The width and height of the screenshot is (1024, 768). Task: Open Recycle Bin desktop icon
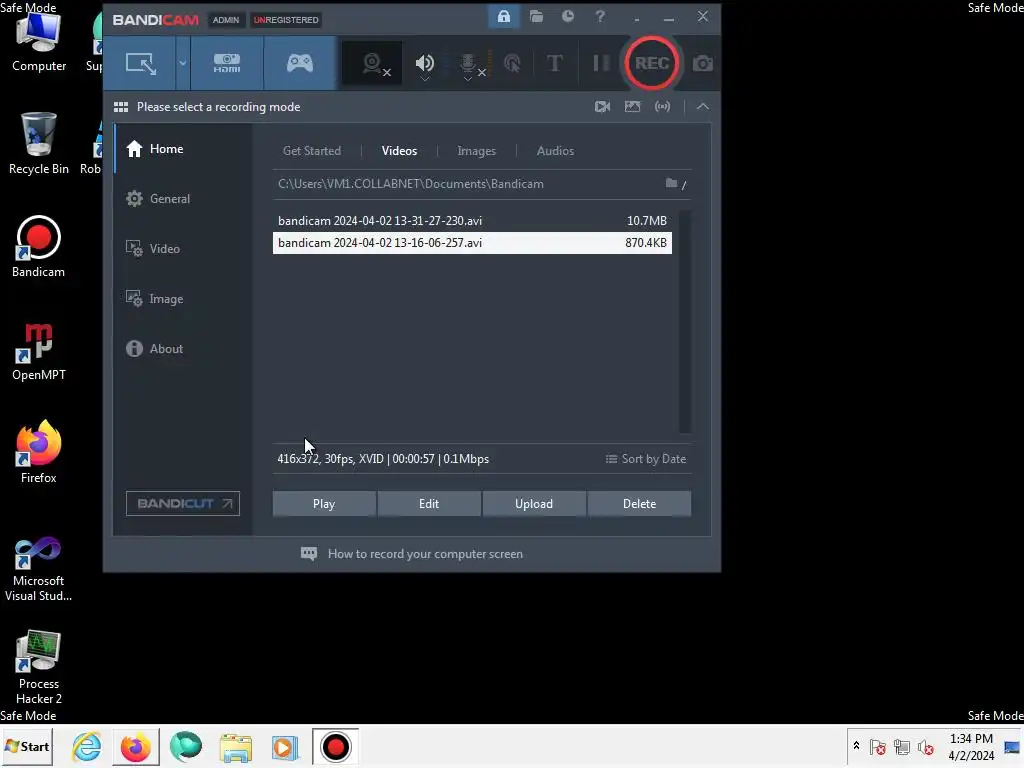[x=39, y=143]
